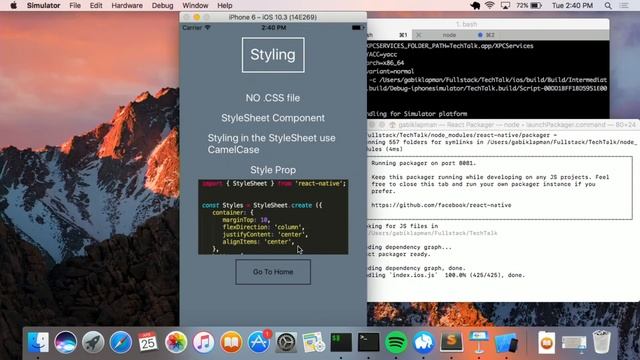Open System Preferences gear icon

pos(286,342)
